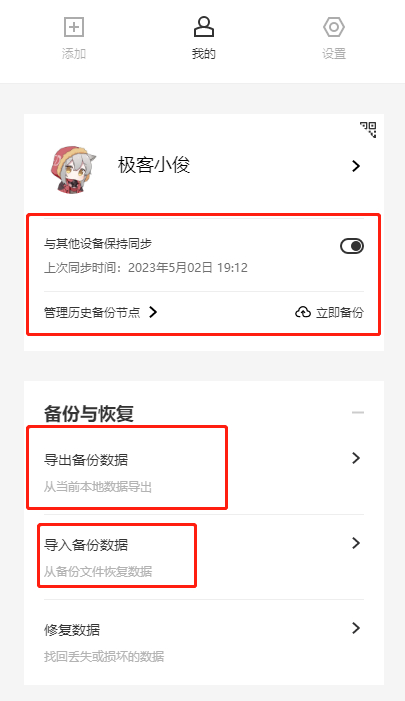Open the QR code icon
Viewport: 405px width, 701px height.
point(368,130)
